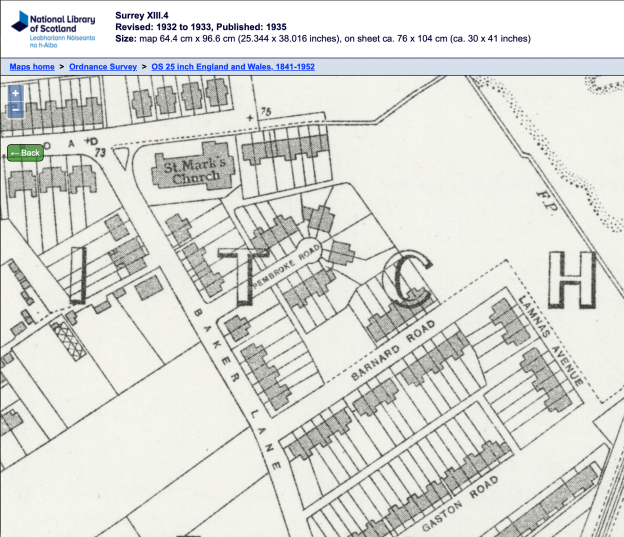This screenshot has height=537, width=624.
Task: Click the 73 spot height number
Action: (100, 153)
